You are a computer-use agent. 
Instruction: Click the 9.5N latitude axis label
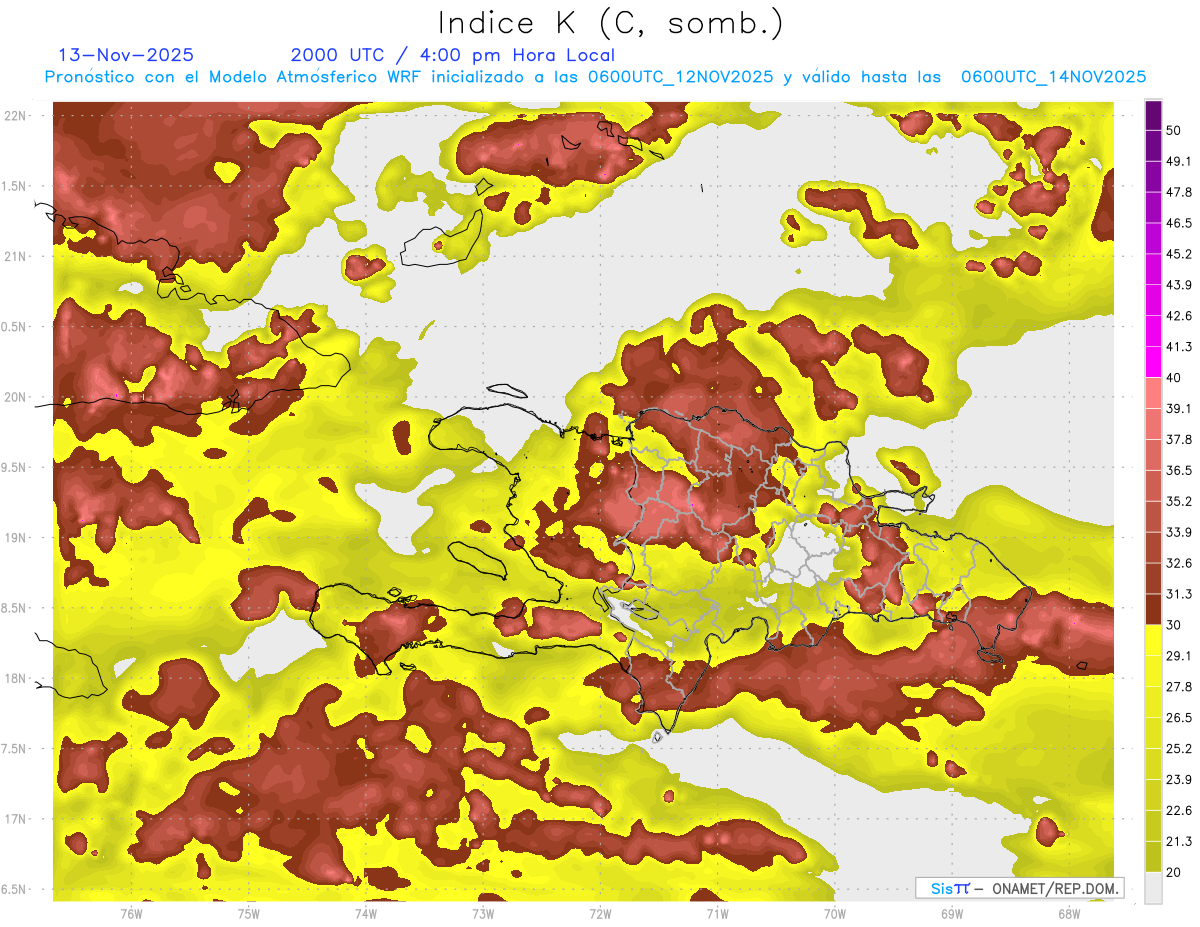(14, 468)
